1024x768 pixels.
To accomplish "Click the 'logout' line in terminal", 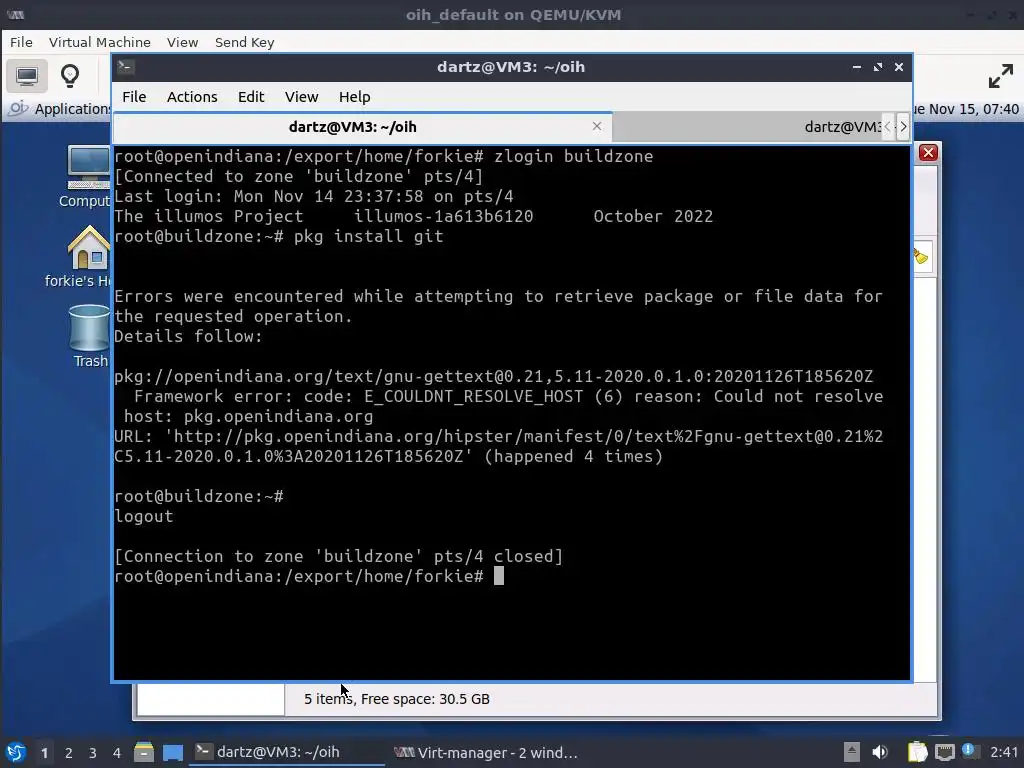I will pyautogui.click(x=144, y=516).
